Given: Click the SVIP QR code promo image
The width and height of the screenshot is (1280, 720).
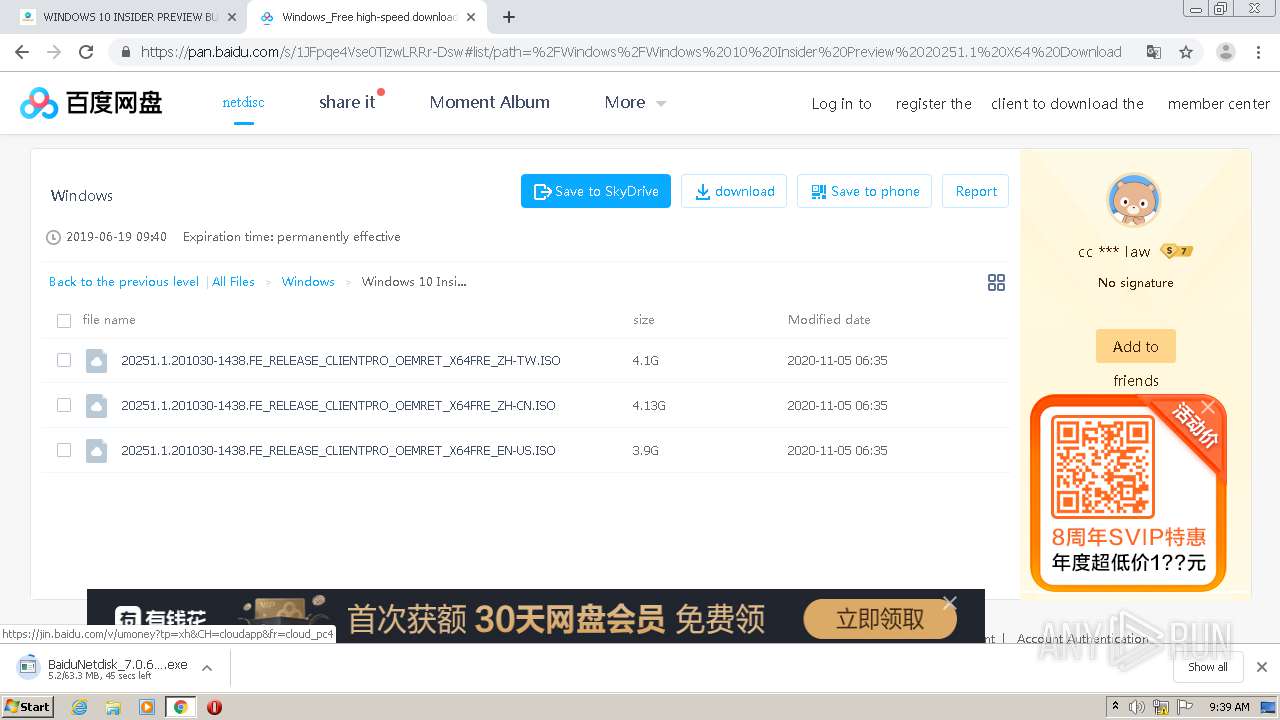Looking at the screenshot, I should tap(1128, 492).
